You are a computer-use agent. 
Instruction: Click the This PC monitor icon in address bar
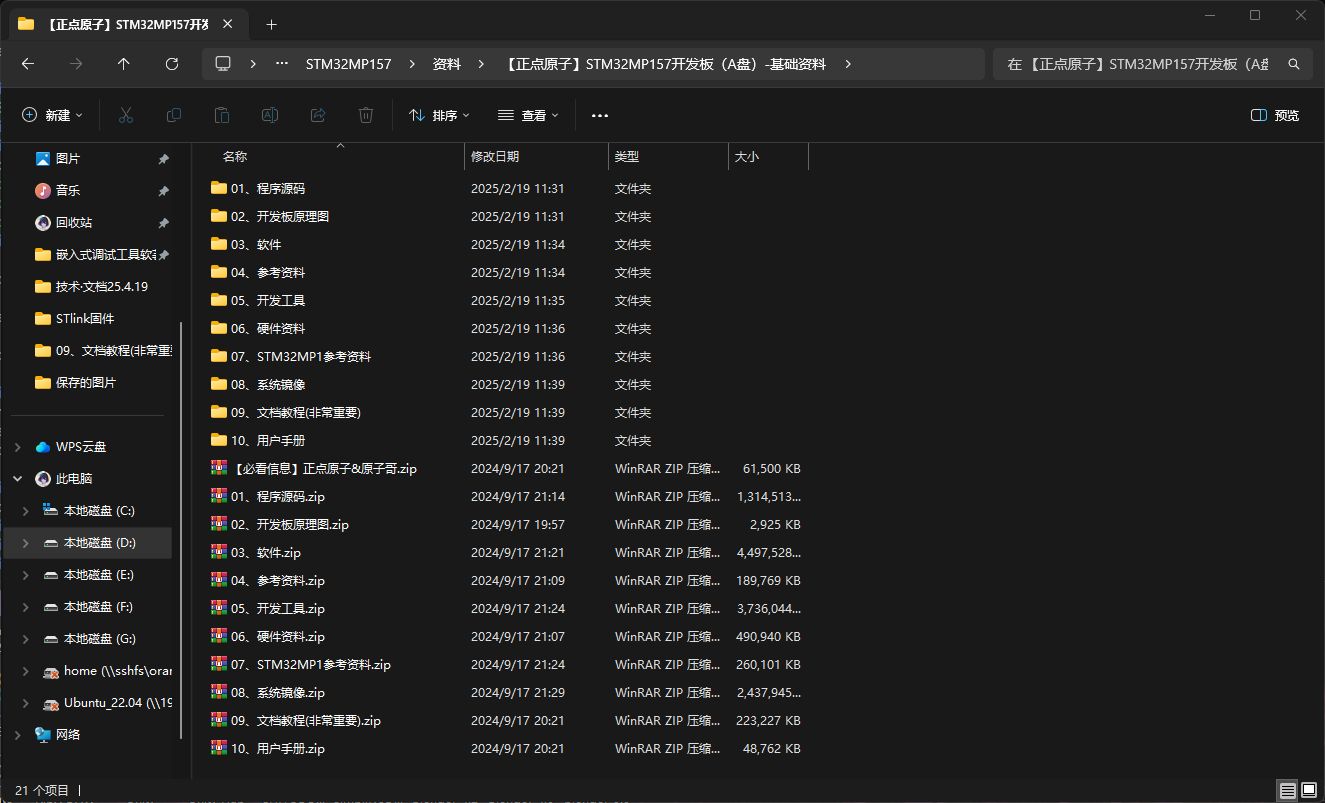(223, 63)
